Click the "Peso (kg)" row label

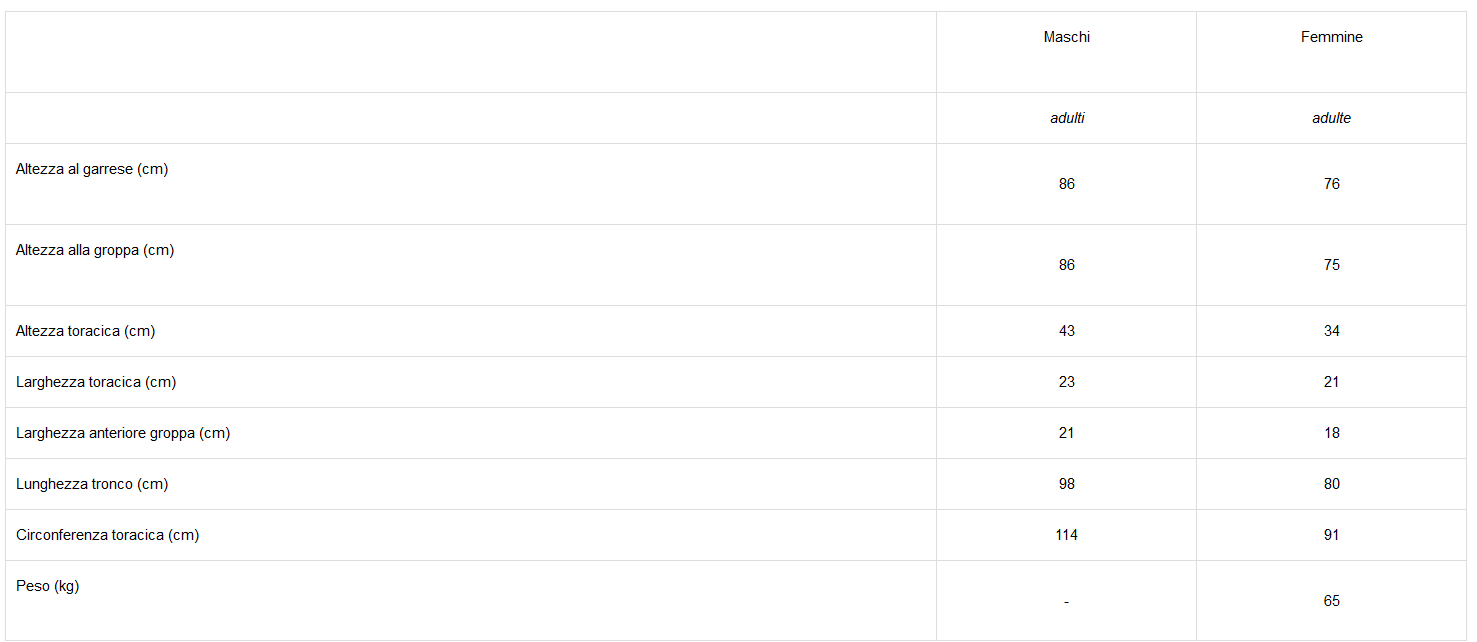tap(47, 586)
